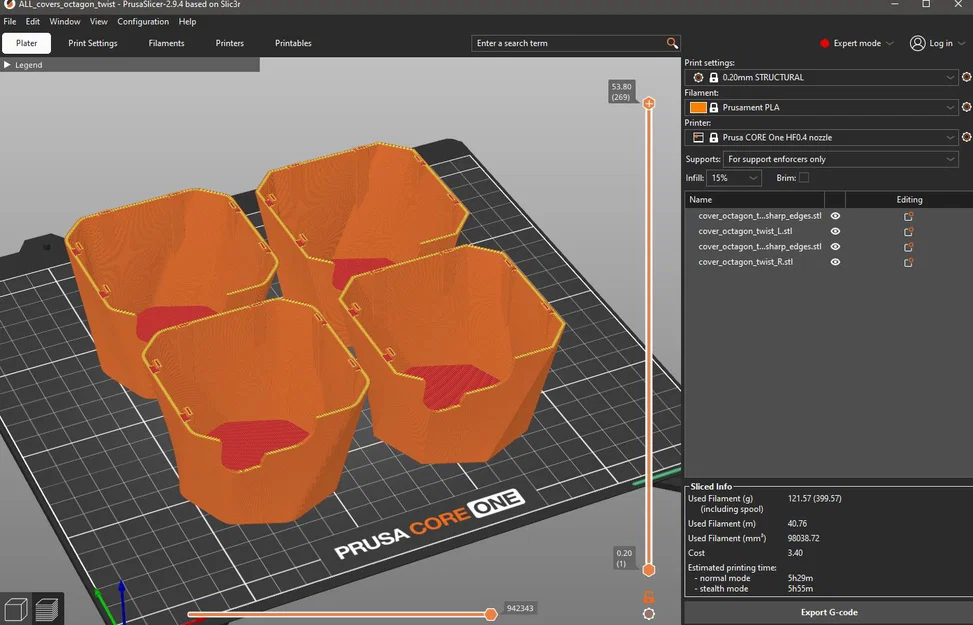Viewport: 973px width, 625px height.
Task: Open the Print settings preset dropdown
Action: click(x=821, y=78)
